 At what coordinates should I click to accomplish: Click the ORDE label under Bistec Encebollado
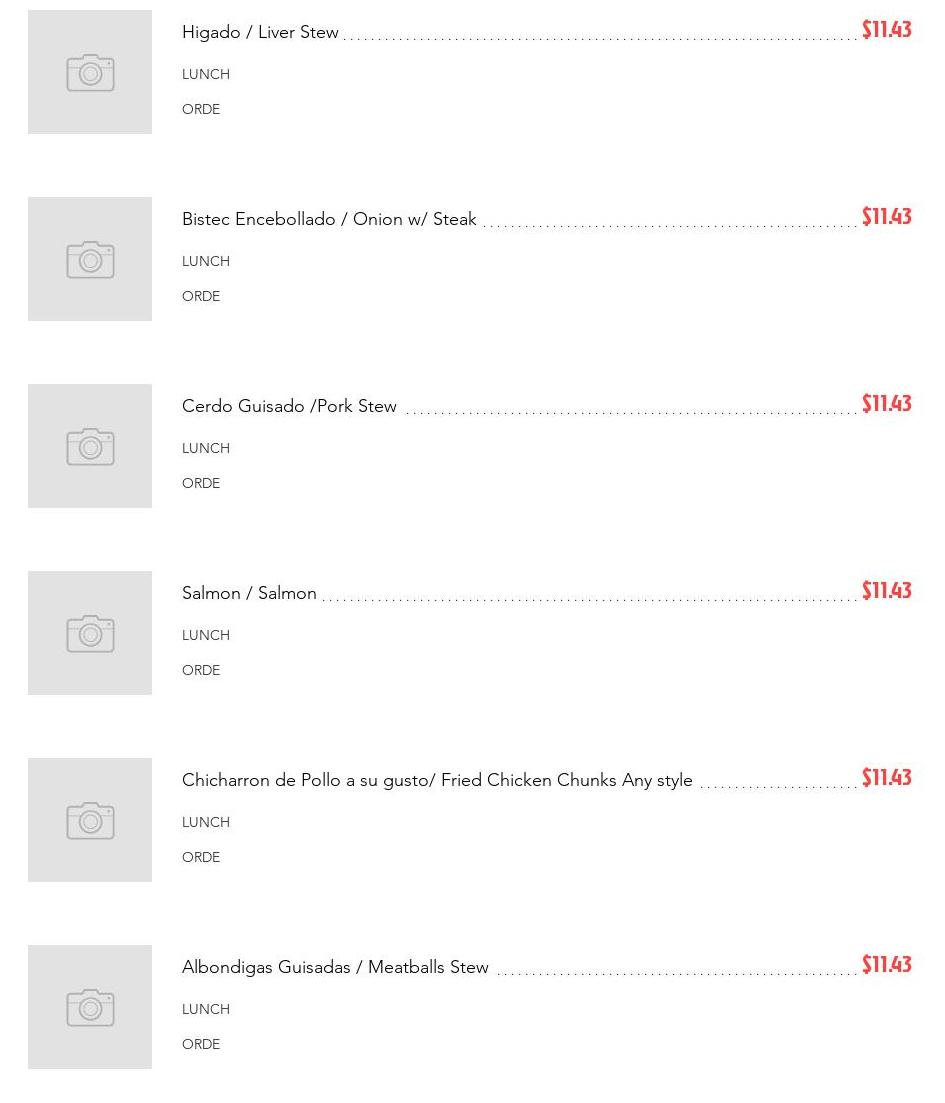click(201, 296)
